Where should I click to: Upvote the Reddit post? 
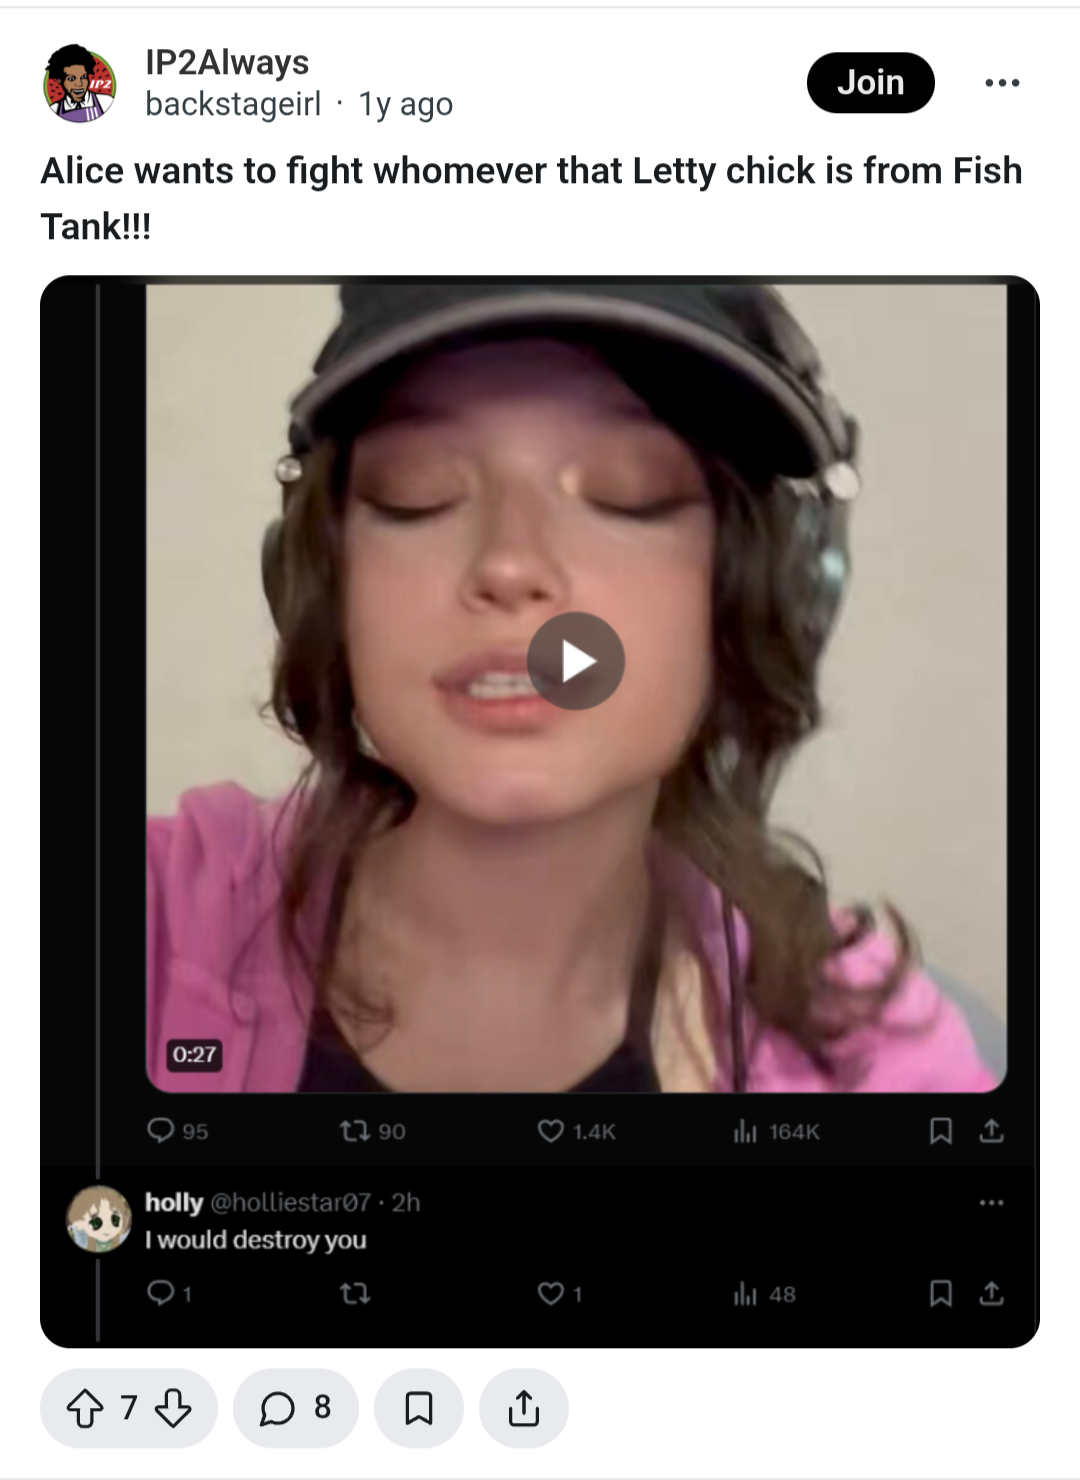click(84, 1408)
